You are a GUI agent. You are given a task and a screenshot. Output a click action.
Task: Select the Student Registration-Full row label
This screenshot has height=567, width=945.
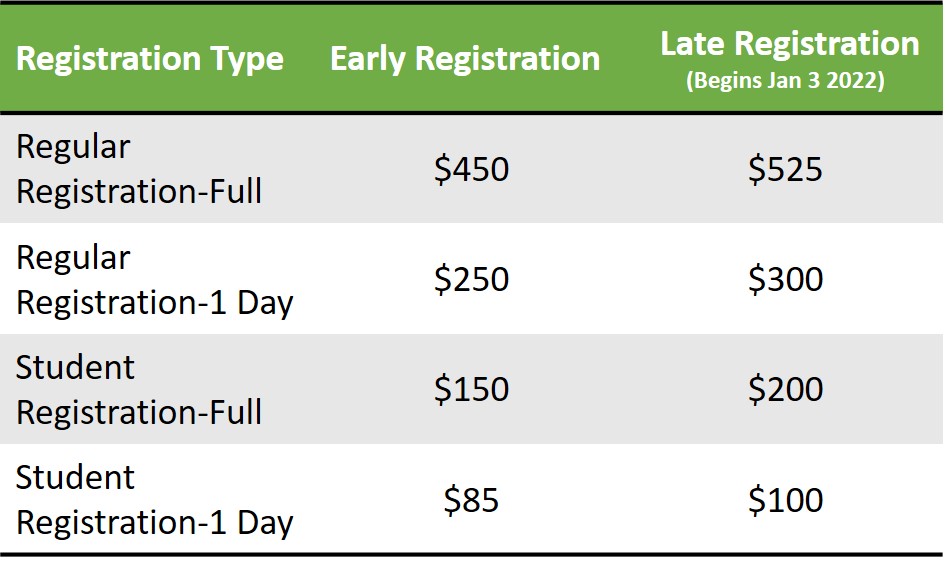tap(139, 389)
